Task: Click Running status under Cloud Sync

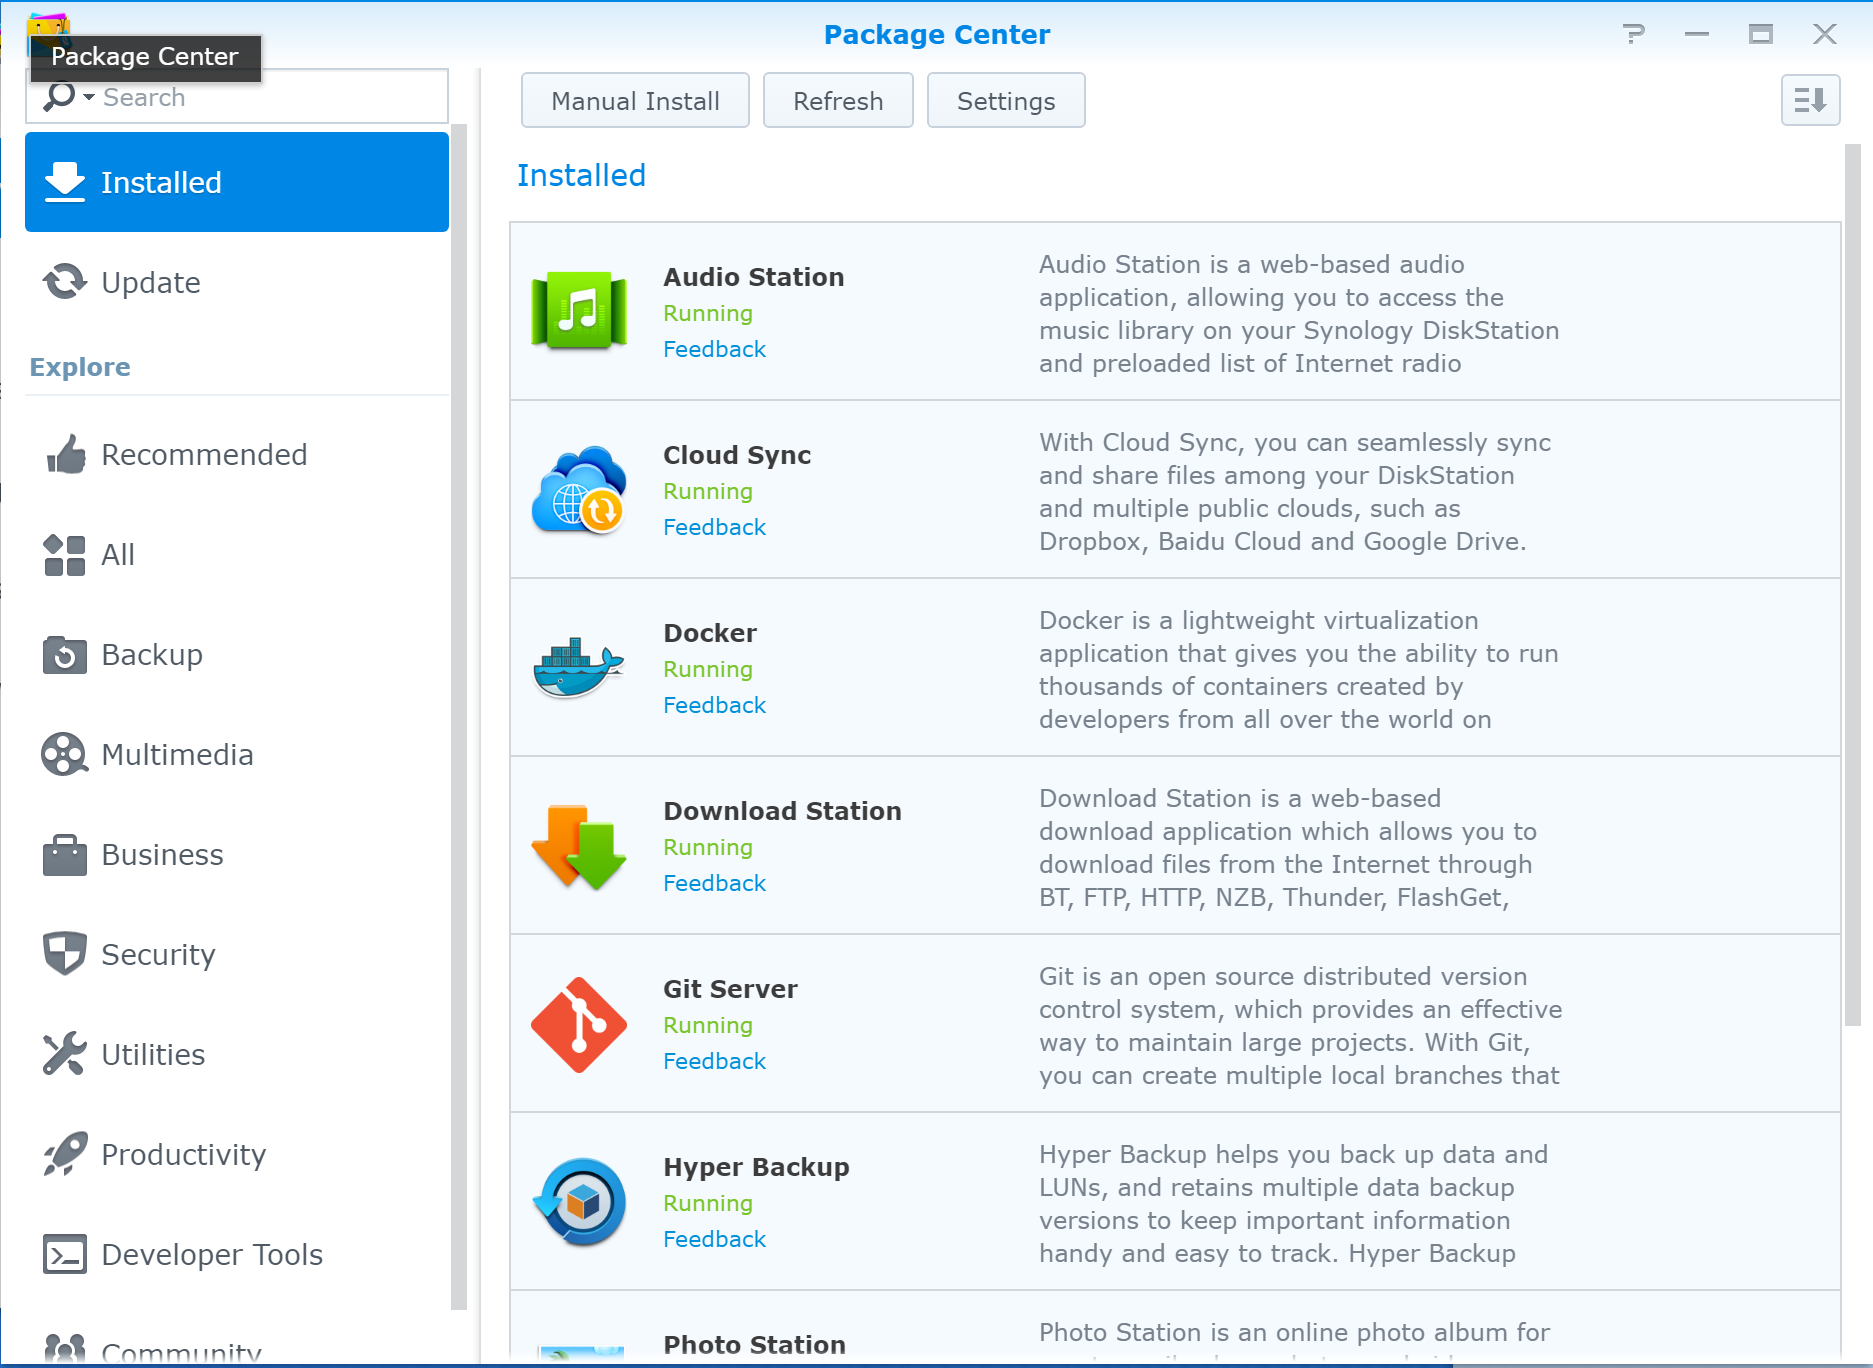Action: click(x=708, y=491)
